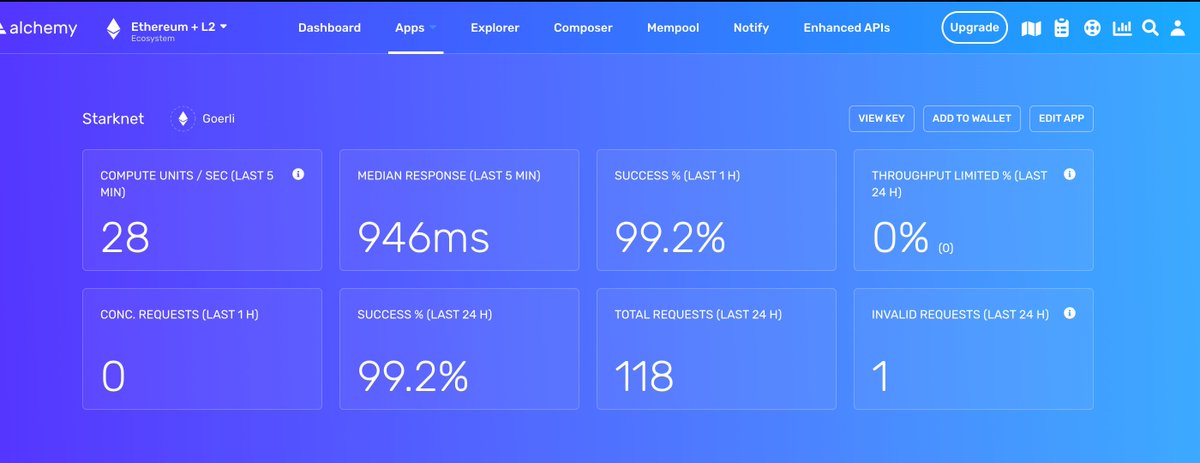
Task: Click the Ethereum diamond icon in header
Action: click(113, 28)
